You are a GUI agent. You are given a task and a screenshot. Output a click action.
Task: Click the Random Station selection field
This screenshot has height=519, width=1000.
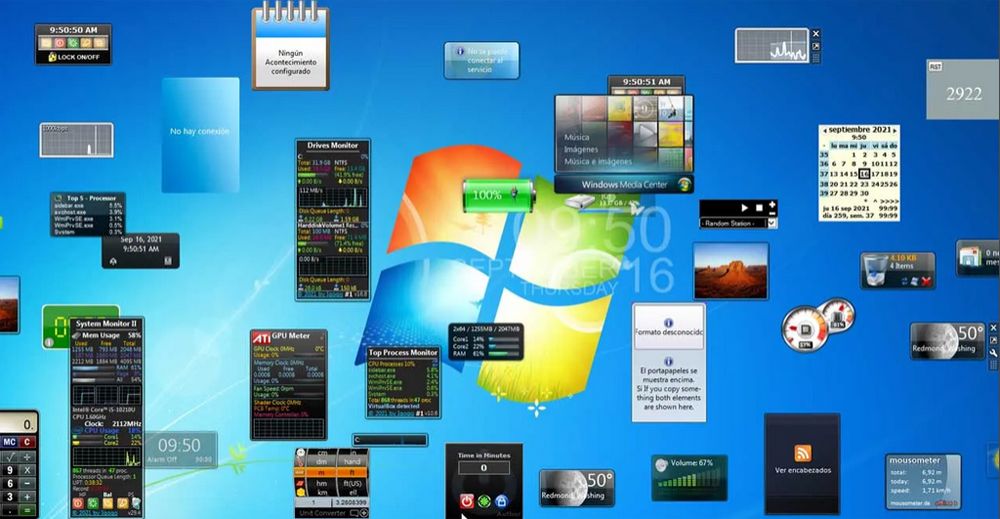pos(733,223)
